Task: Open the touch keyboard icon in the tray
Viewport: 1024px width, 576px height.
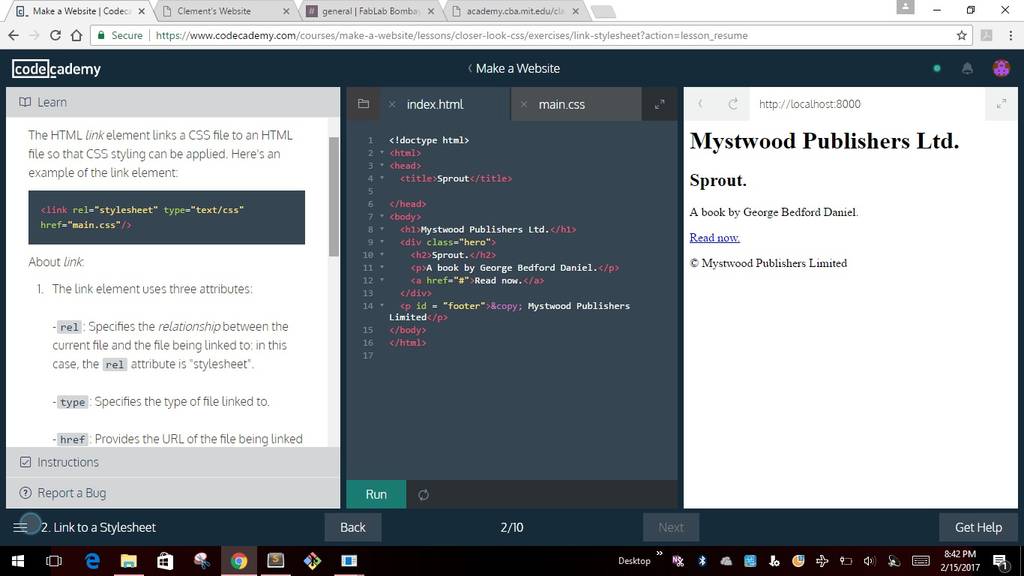Action: [921, 560]
